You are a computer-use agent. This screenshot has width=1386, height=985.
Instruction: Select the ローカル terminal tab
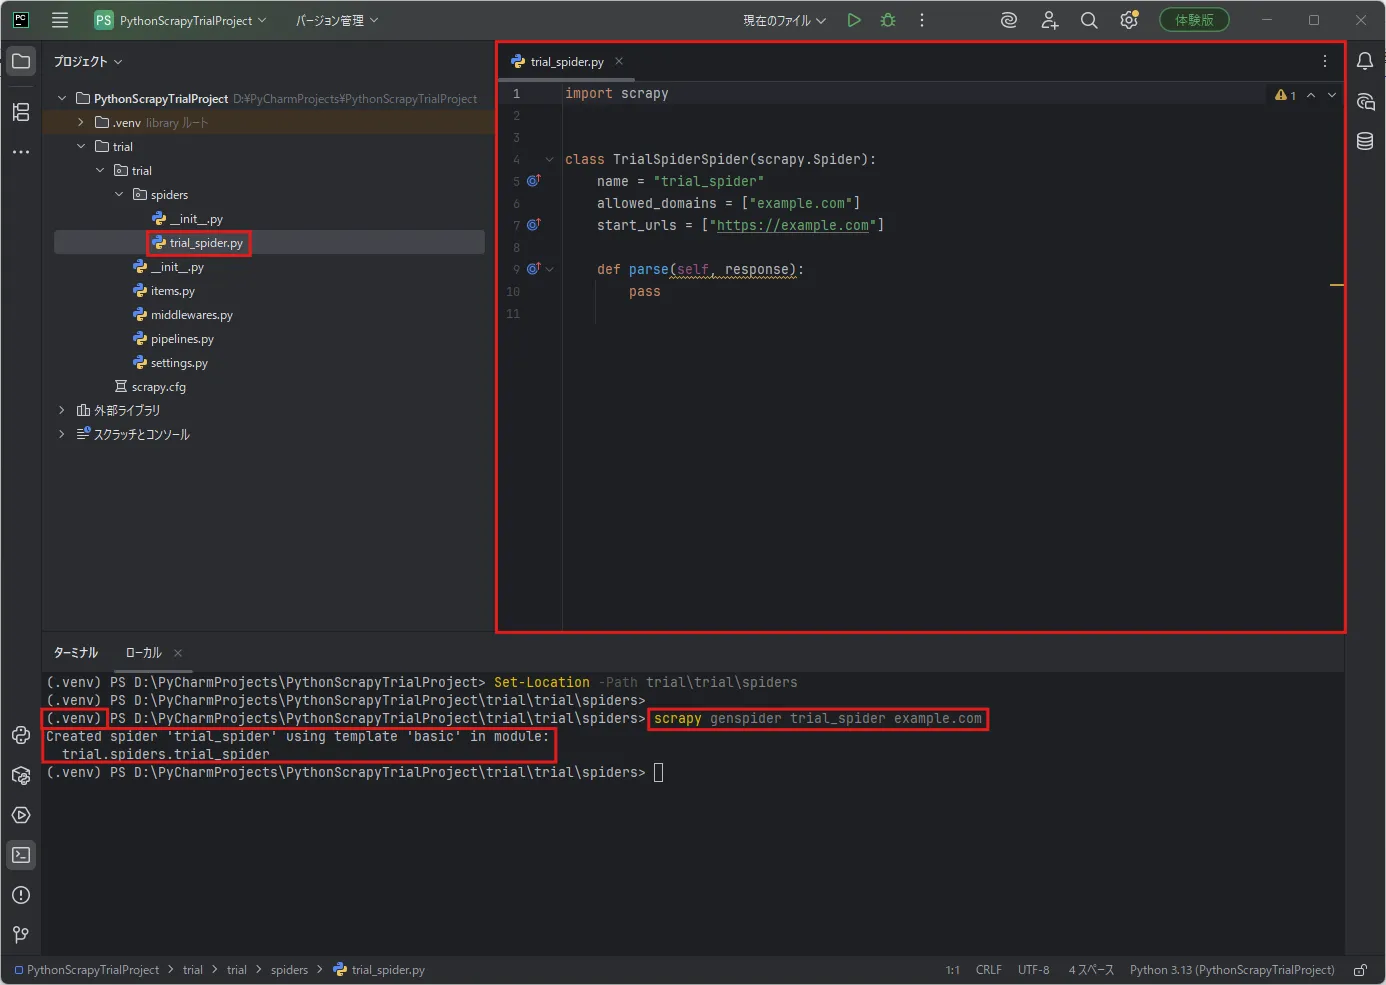coord(143,653)
